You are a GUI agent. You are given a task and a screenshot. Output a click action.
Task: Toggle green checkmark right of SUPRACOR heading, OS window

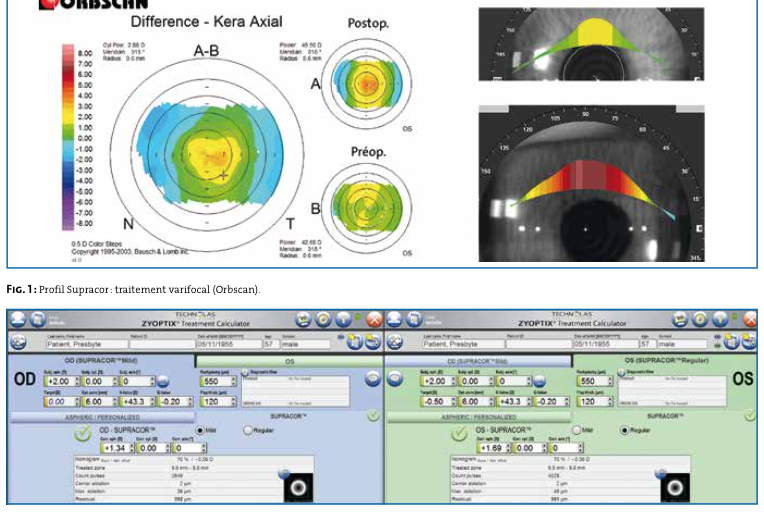tap(750, 416)
